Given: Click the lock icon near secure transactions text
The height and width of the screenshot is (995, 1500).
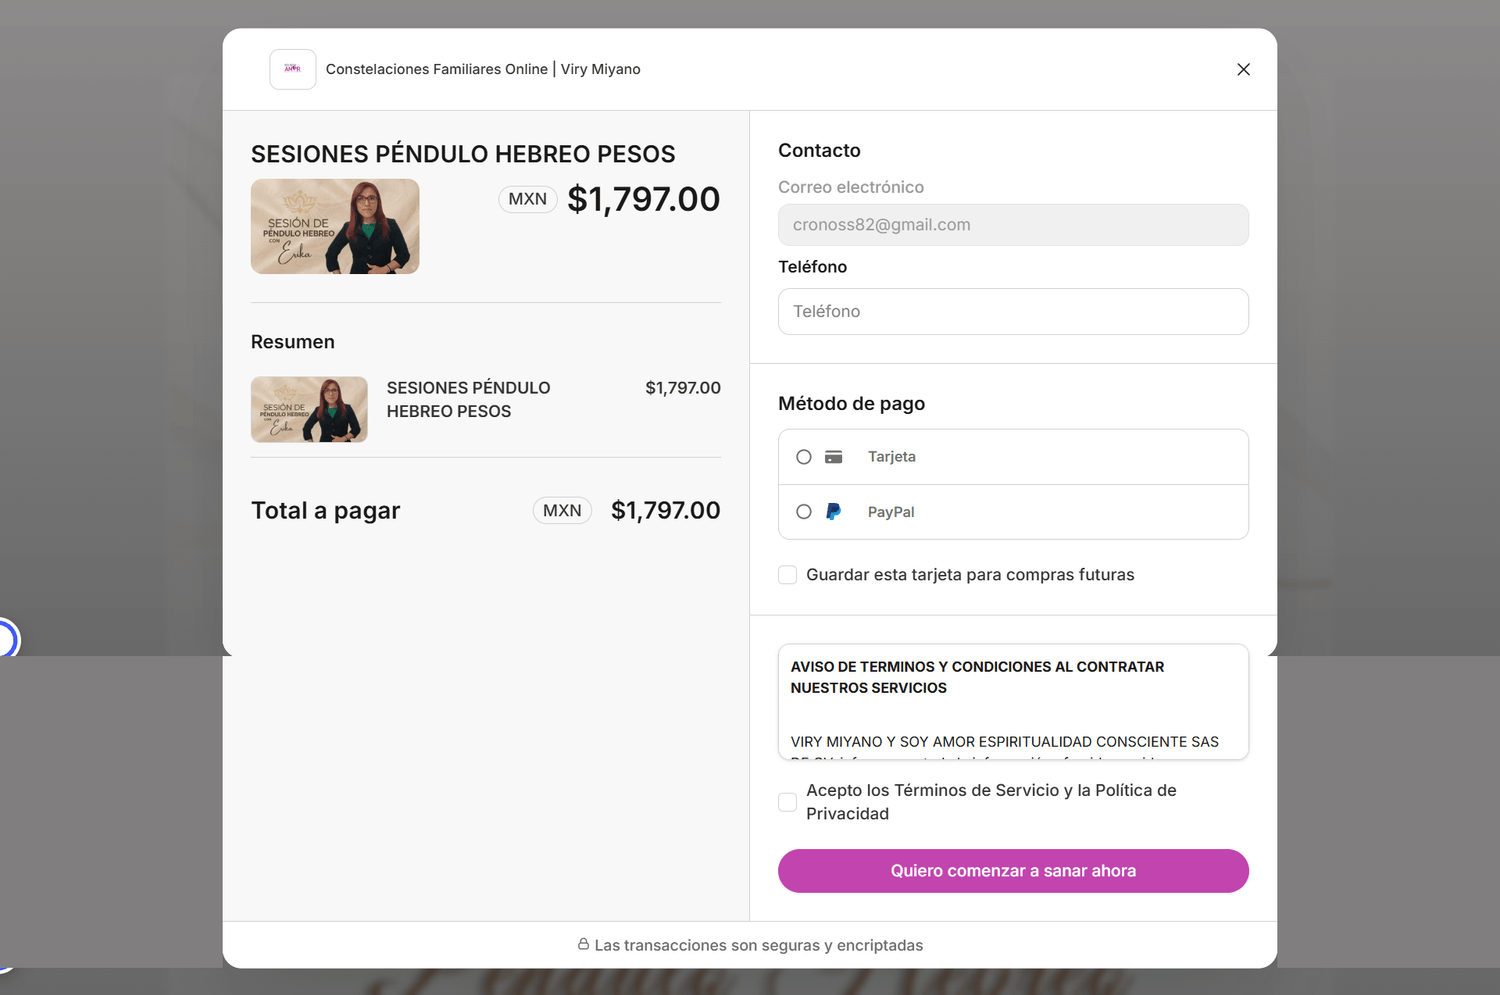Looking at the screenshot, I should [x=583, y=944].
